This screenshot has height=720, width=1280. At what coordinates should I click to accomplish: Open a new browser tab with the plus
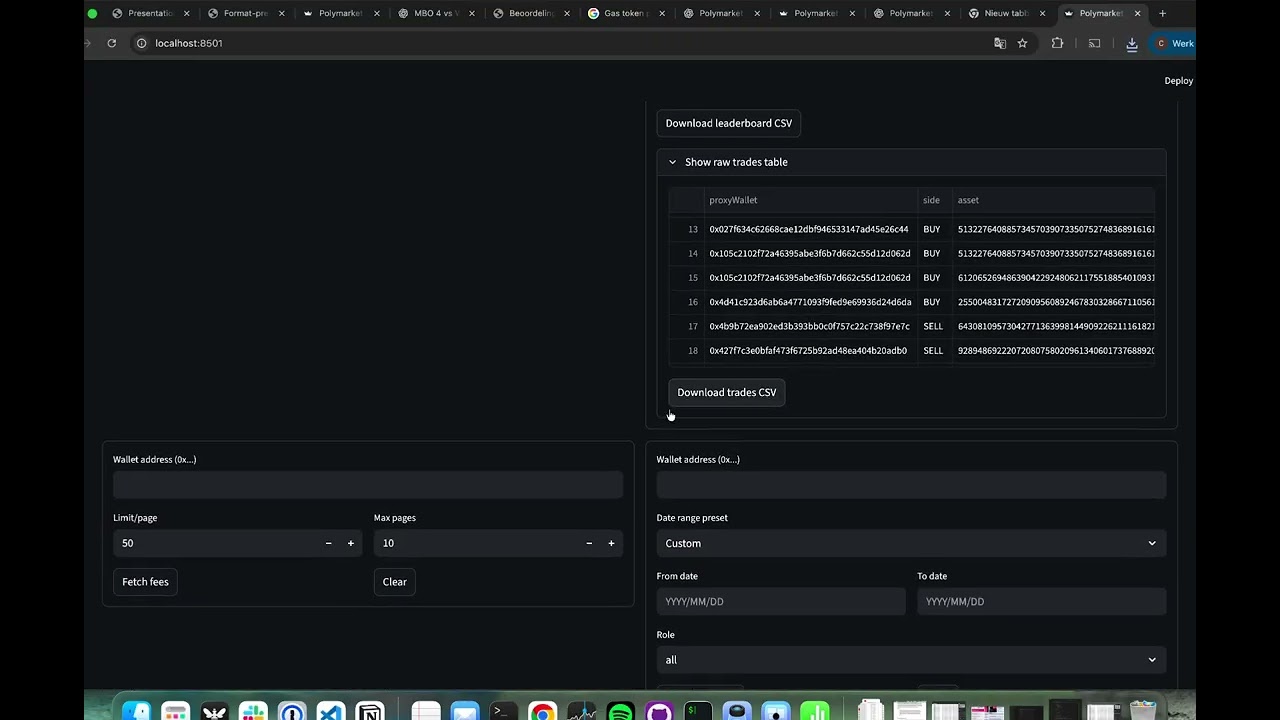(1162, 13)
